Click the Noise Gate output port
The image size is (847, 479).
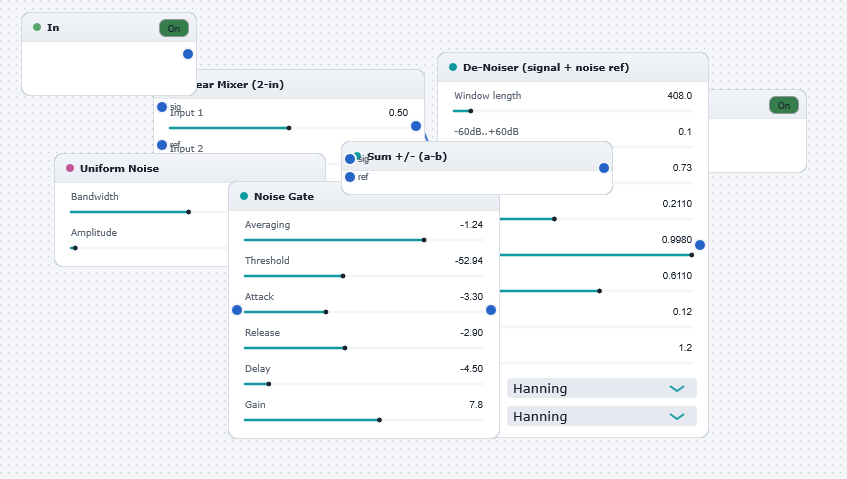tap(491, 310)
